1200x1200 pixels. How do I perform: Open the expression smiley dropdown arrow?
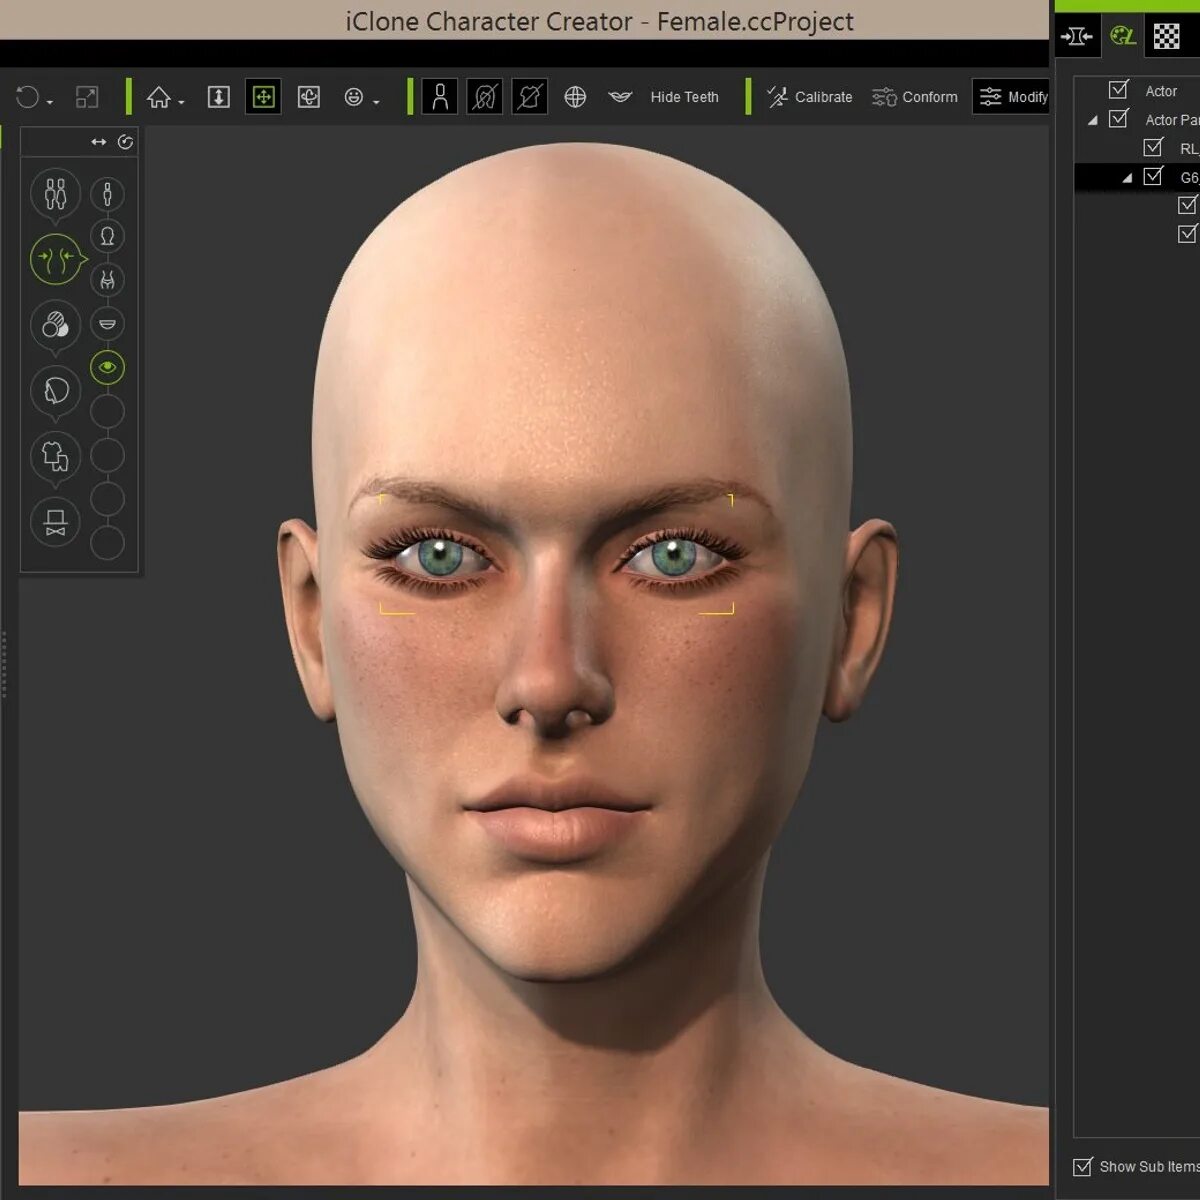click(376, 102)
